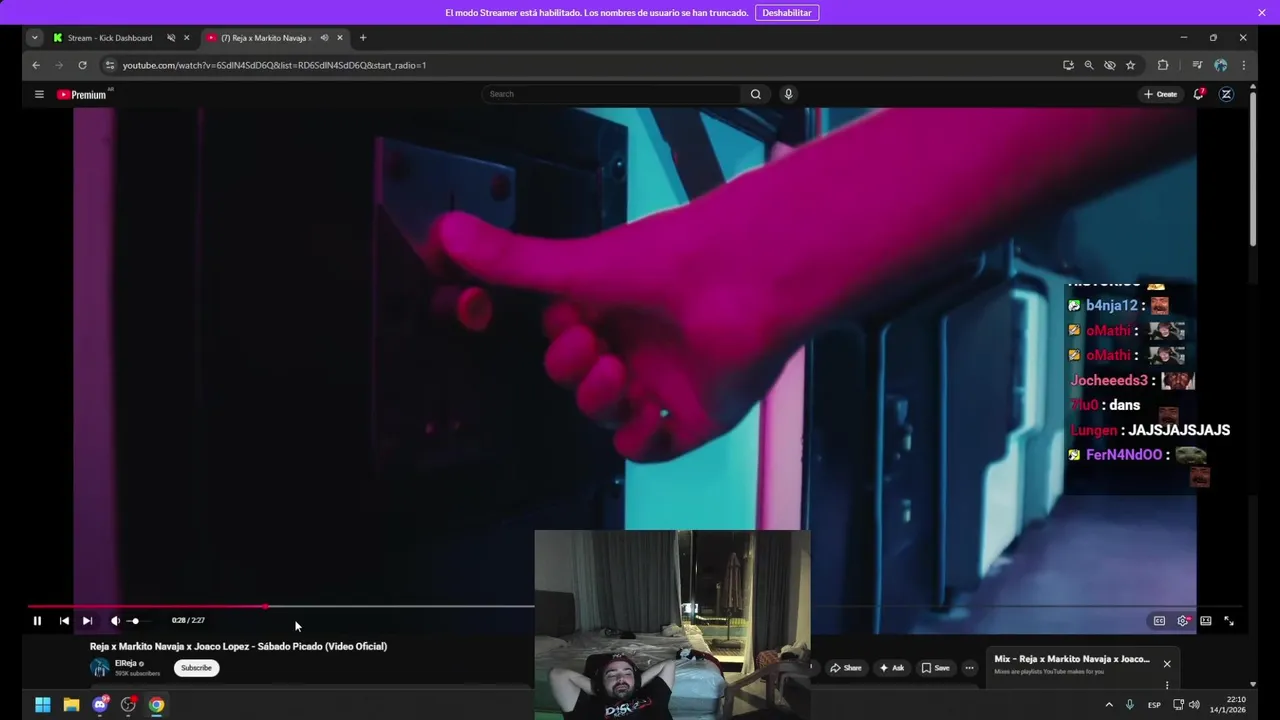View site information icon
This screenshot has width=1280, height=720.
(110, 65)
